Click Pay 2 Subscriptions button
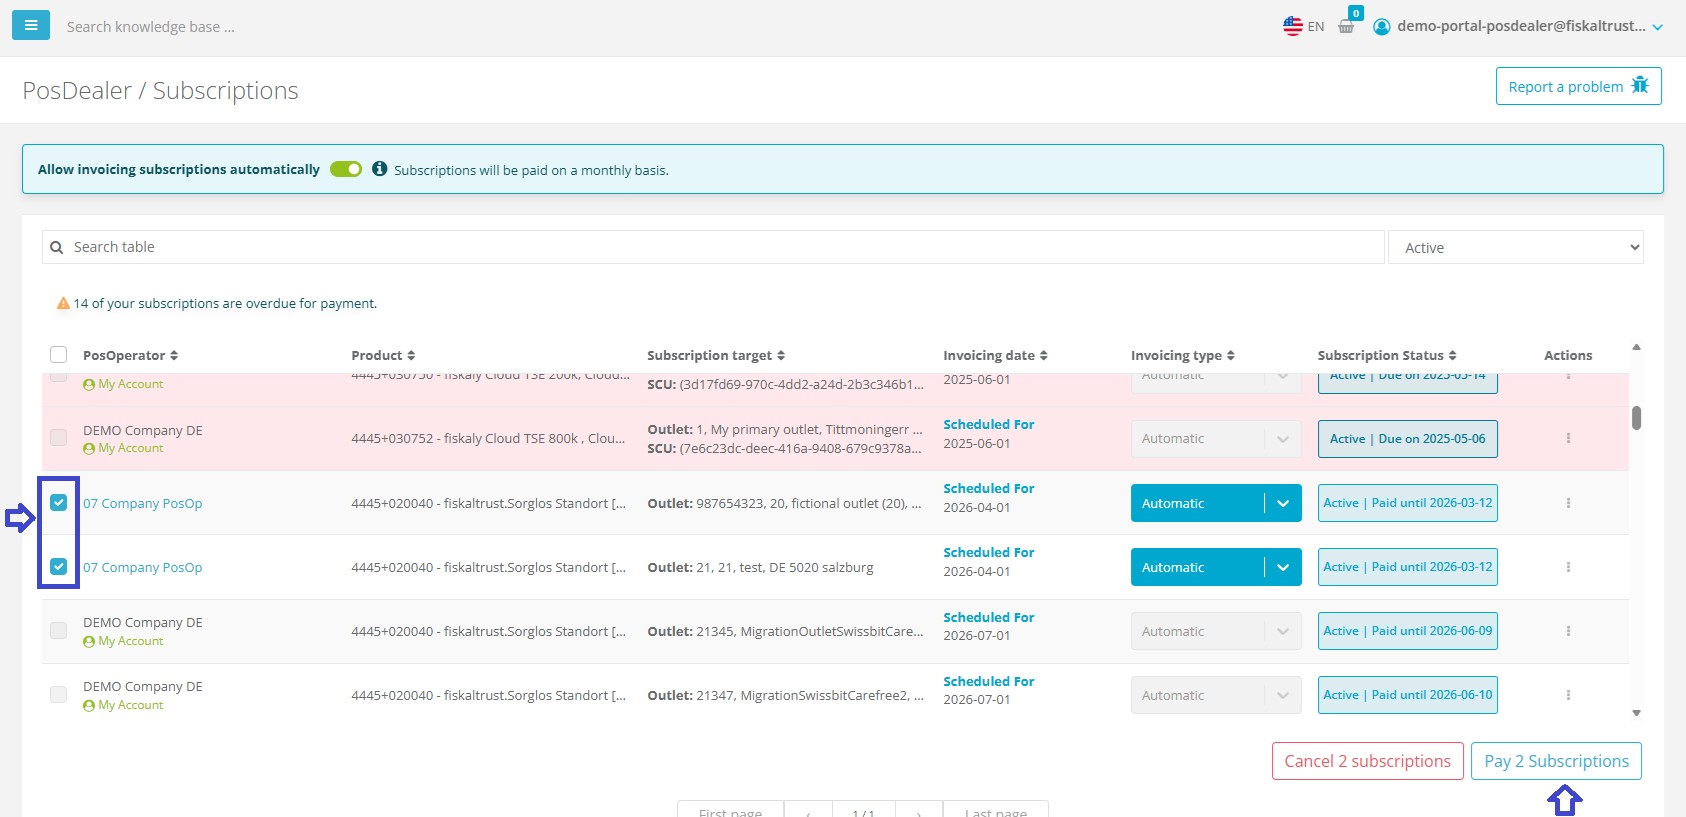This screenshot has height=817, width=1686. (x=1556, y=761)
